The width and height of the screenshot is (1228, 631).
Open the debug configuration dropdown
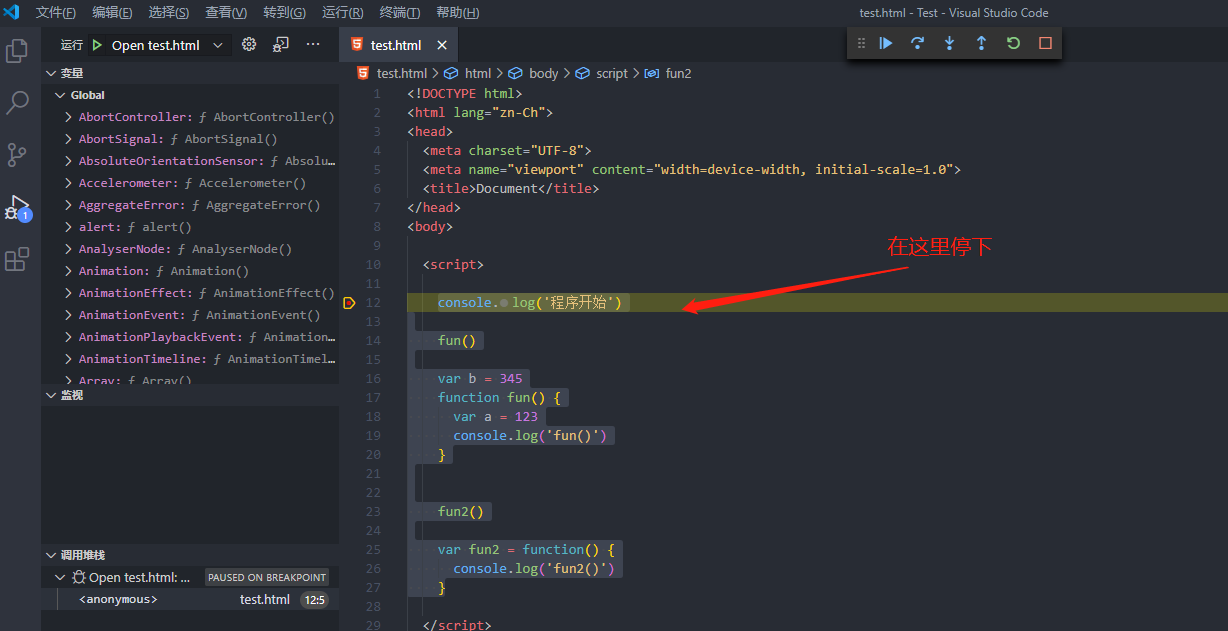(x=218, y=45)
